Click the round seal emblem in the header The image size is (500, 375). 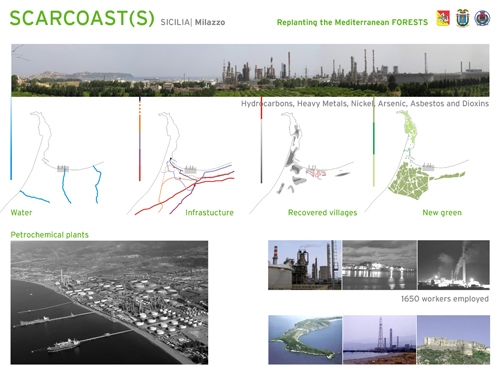[482, 18]
